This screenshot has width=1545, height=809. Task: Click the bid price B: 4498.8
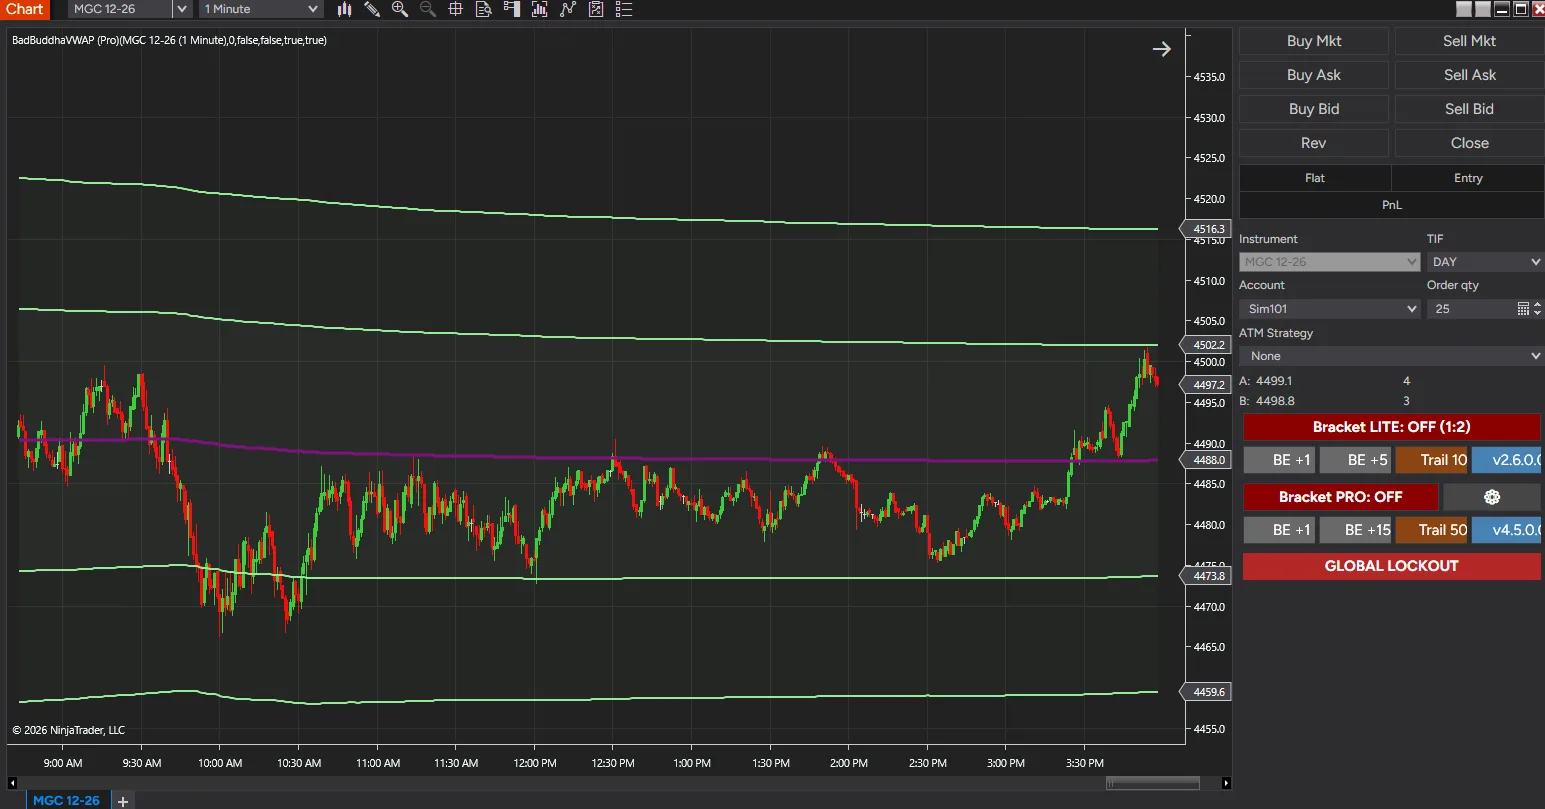click(1267, 401)
